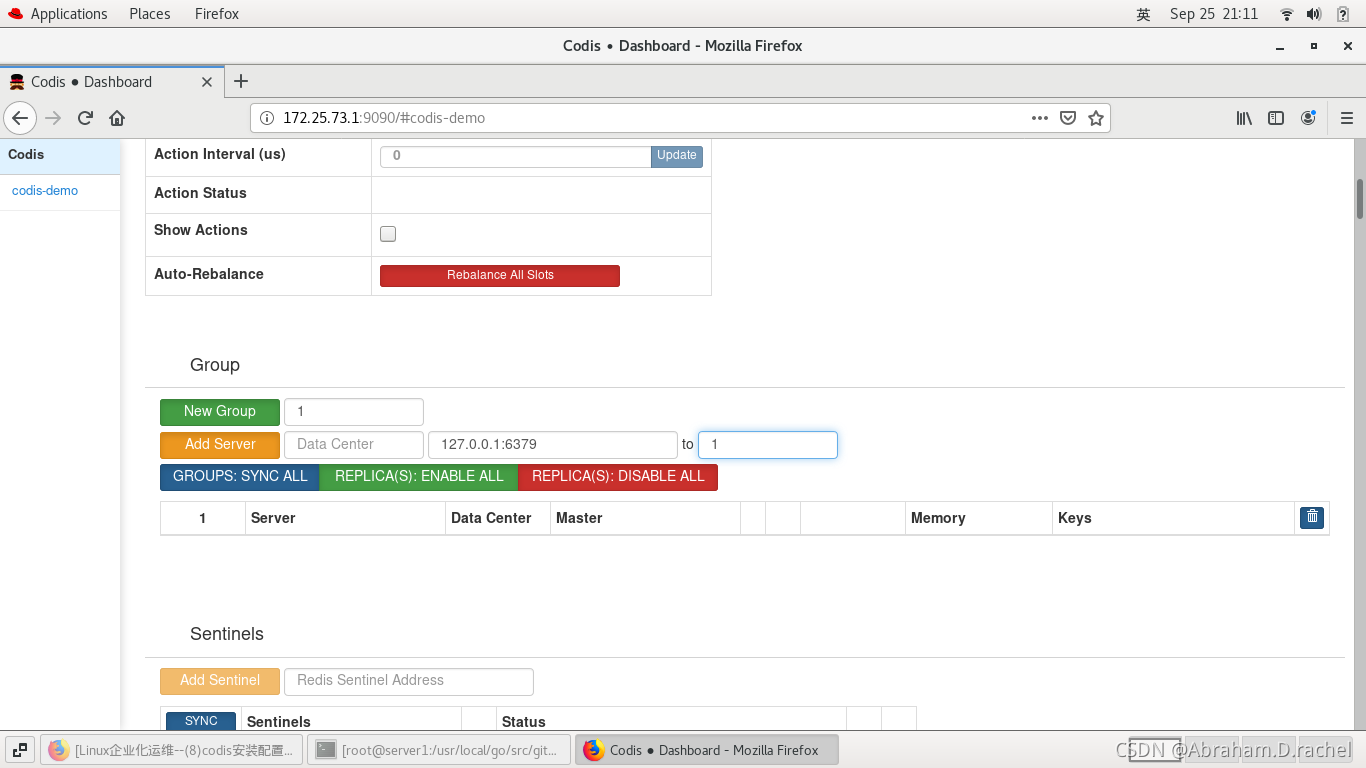Show site information icon in address bar
1366x768 pixels.
pyautogui.click(x=267, y=118)
